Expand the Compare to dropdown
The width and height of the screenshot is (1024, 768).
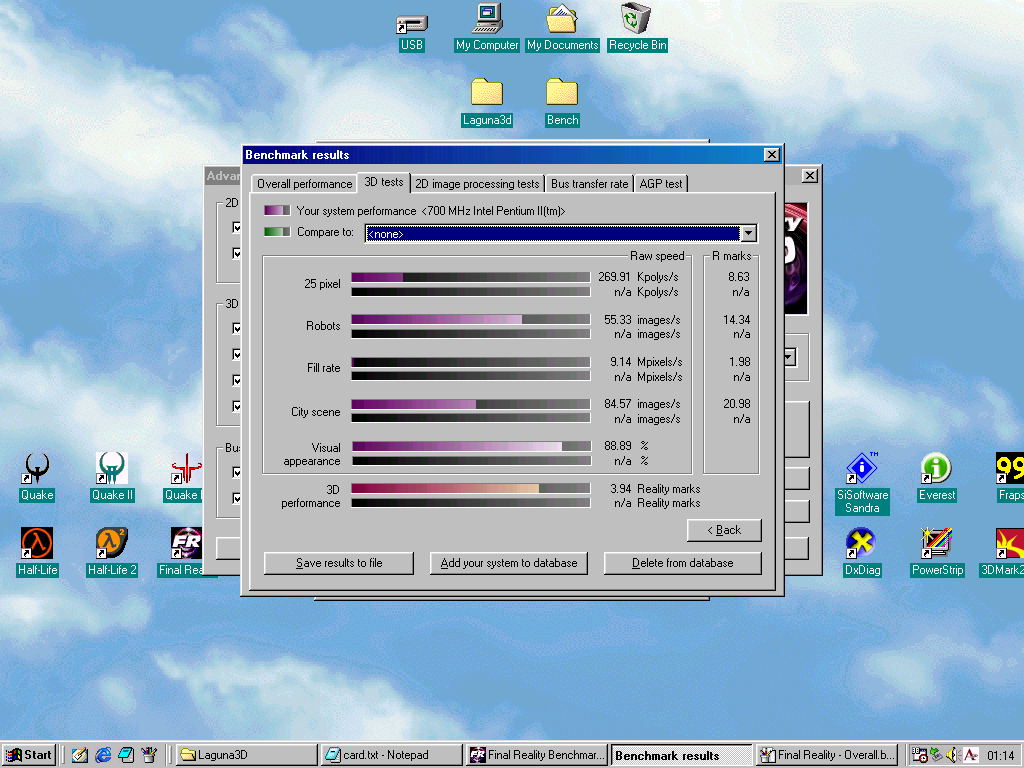(x=748, y=233)
